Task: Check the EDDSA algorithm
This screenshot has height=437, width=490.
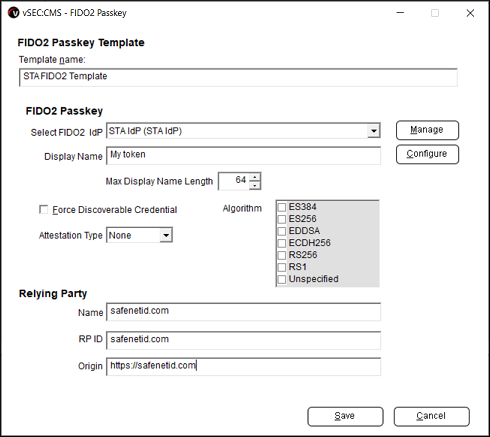Action: coord(282,231)
